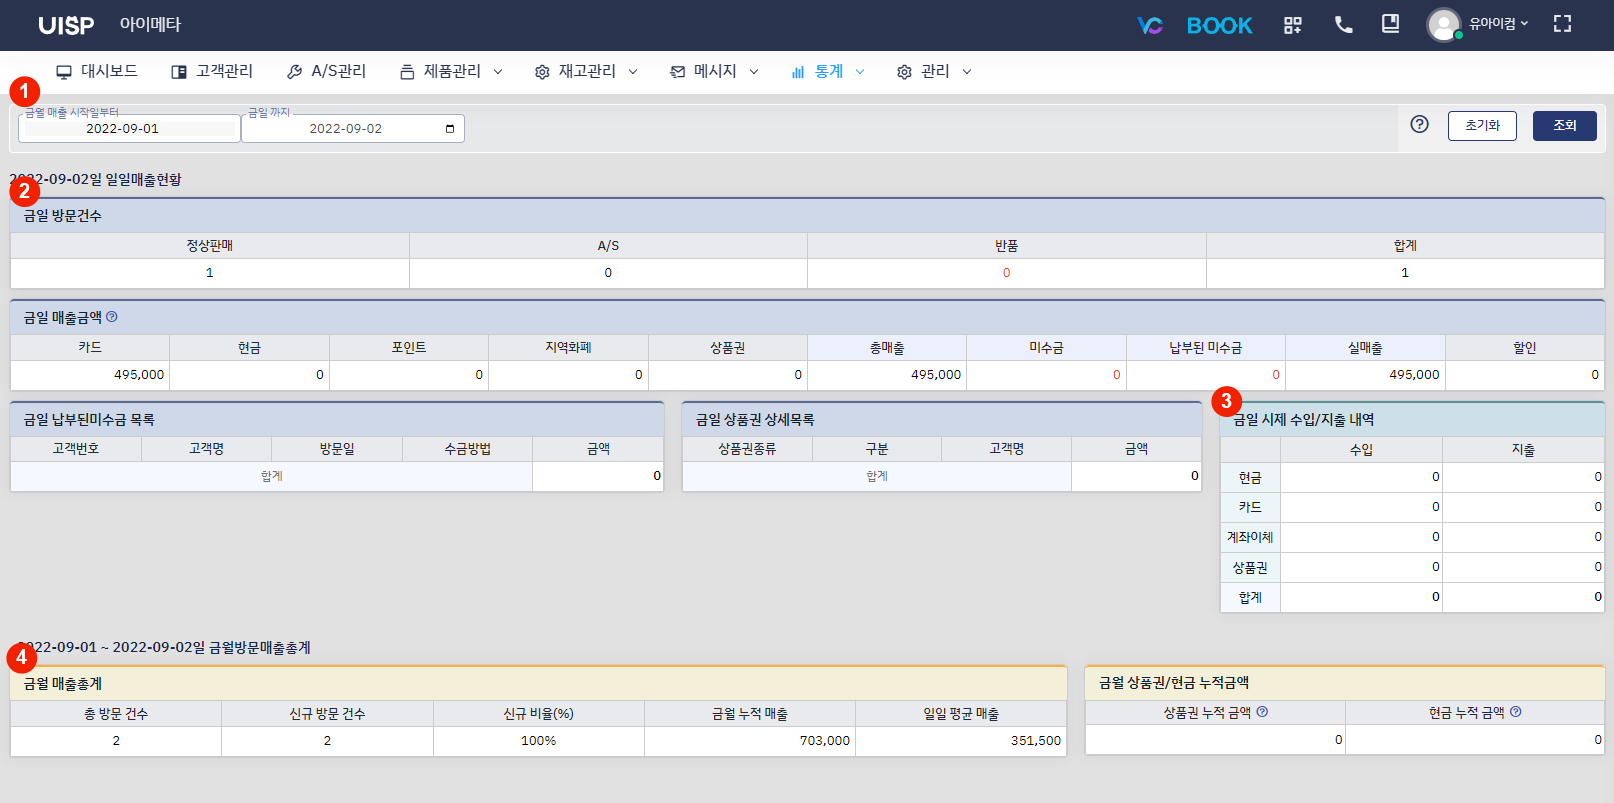Click help icon next to 금일 매출금액

(112, 316)
